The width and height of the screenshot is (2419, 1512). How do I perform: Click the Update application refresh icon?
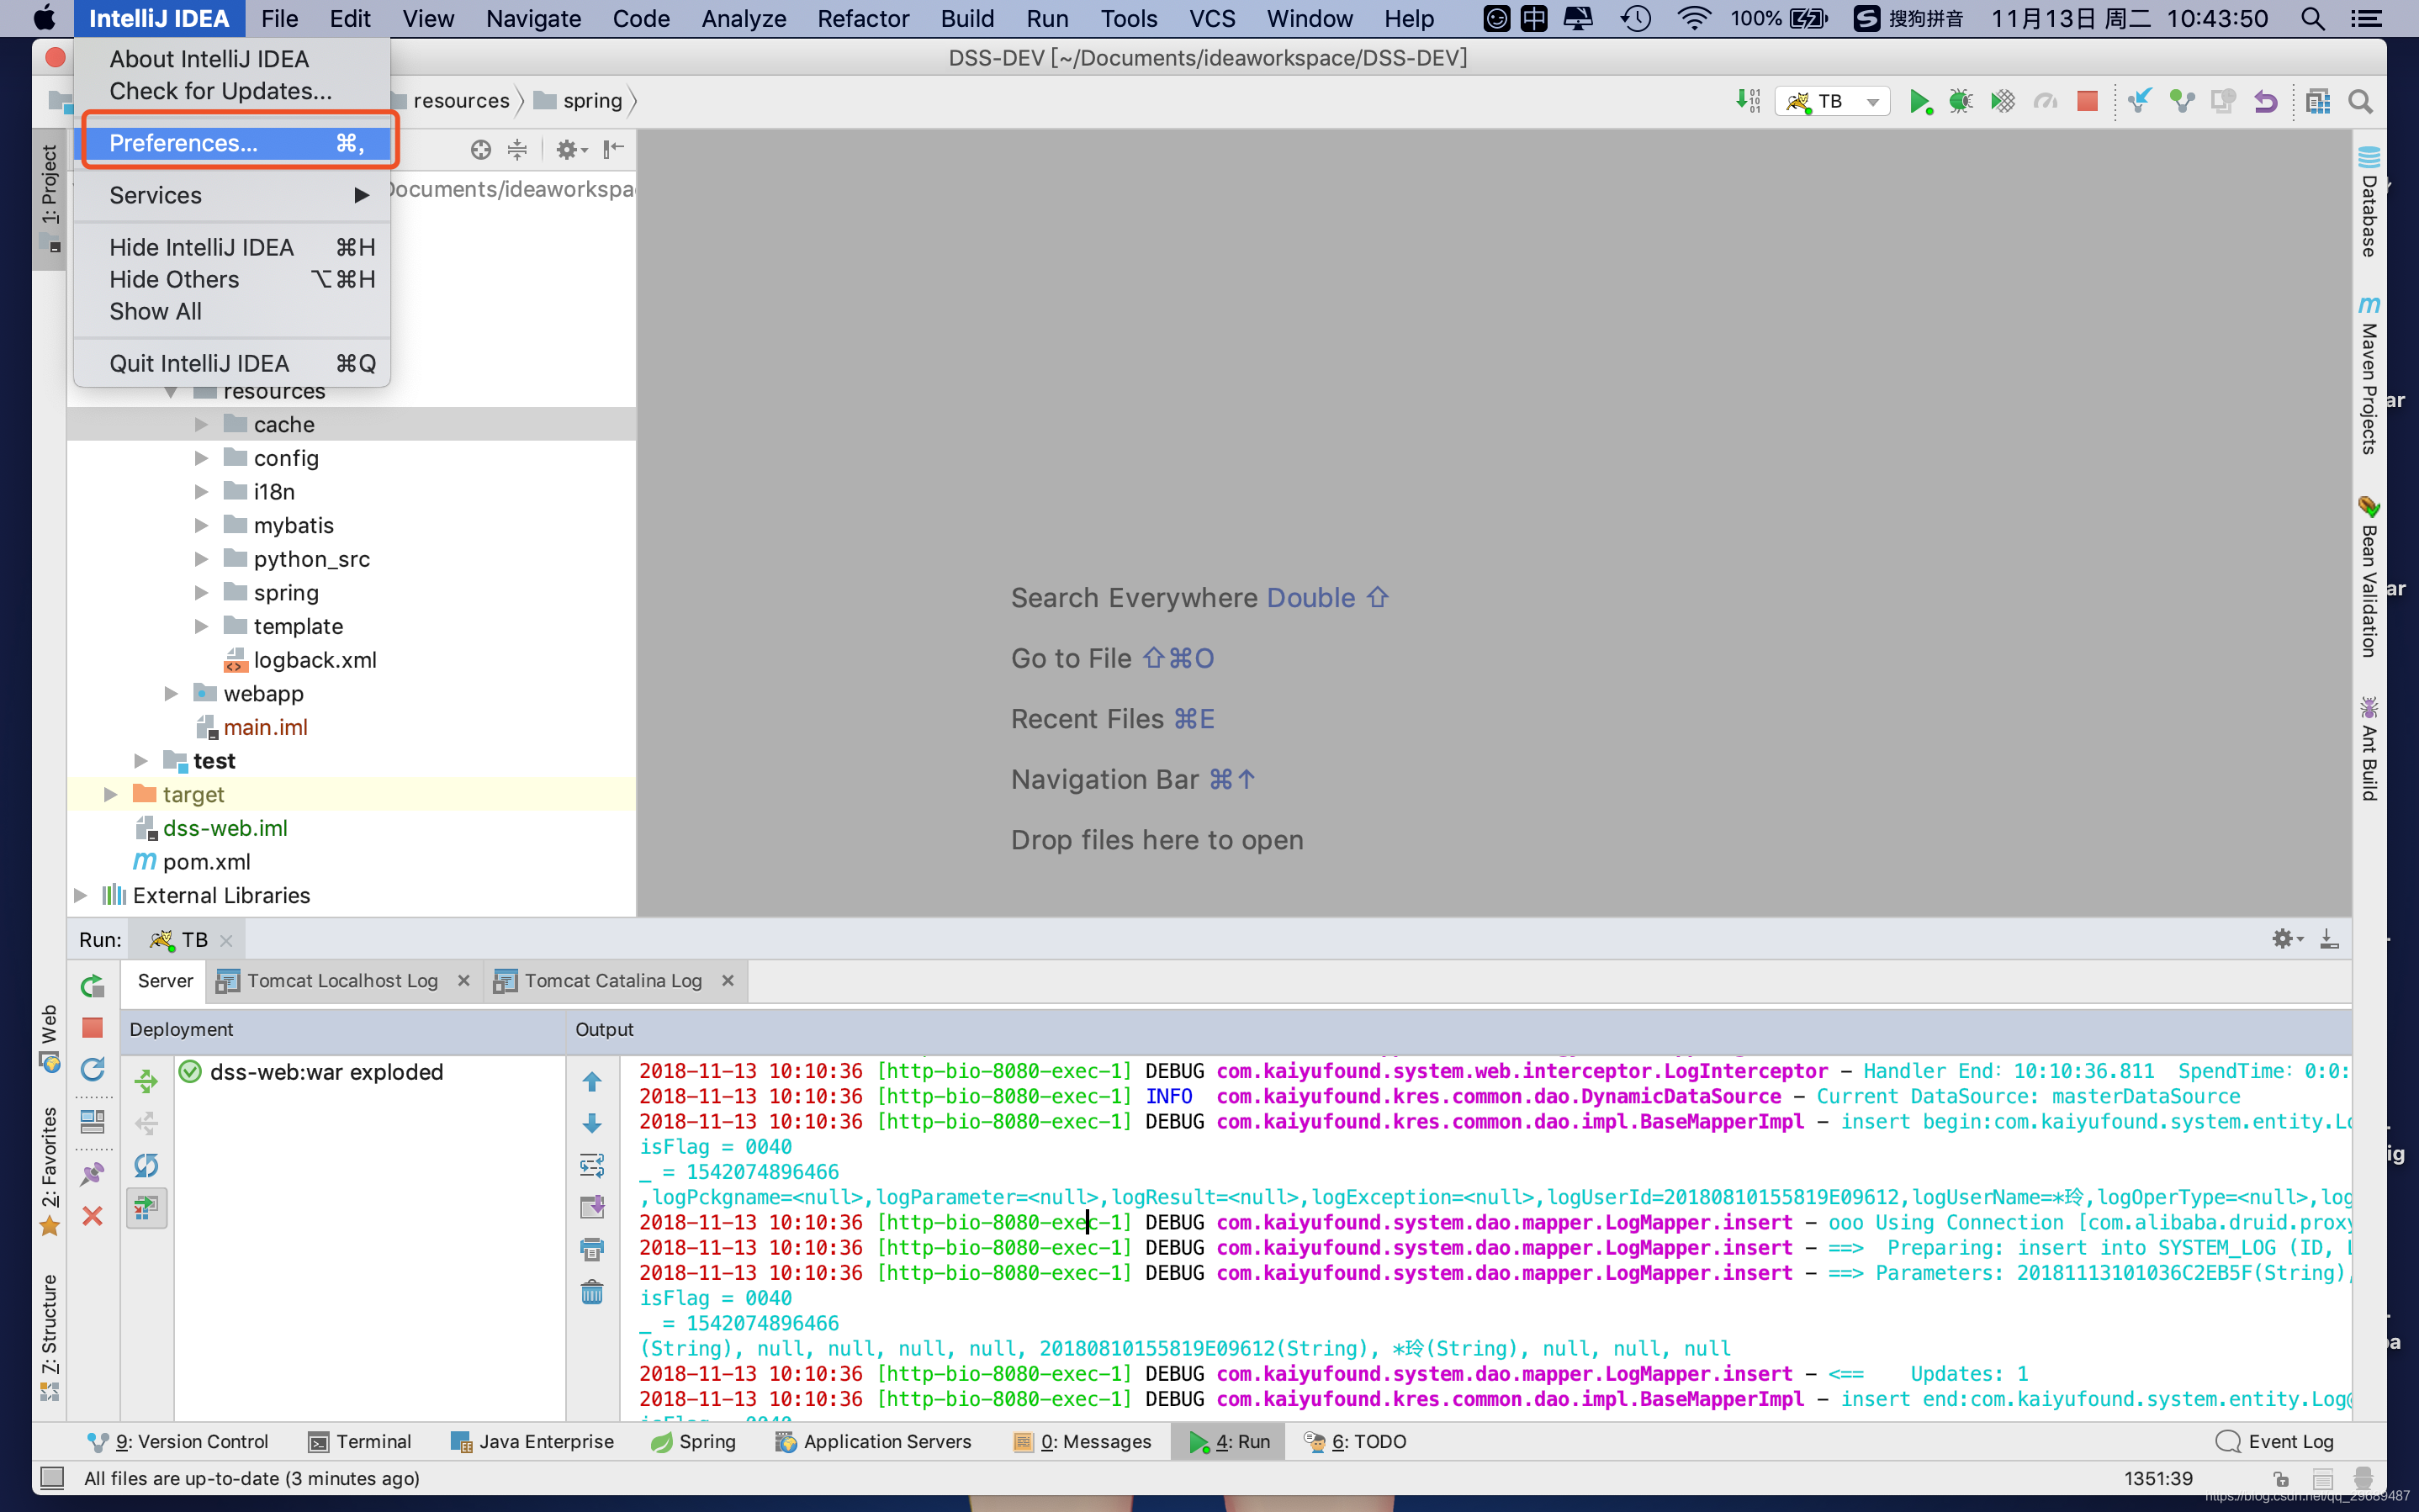[93, 1070]
